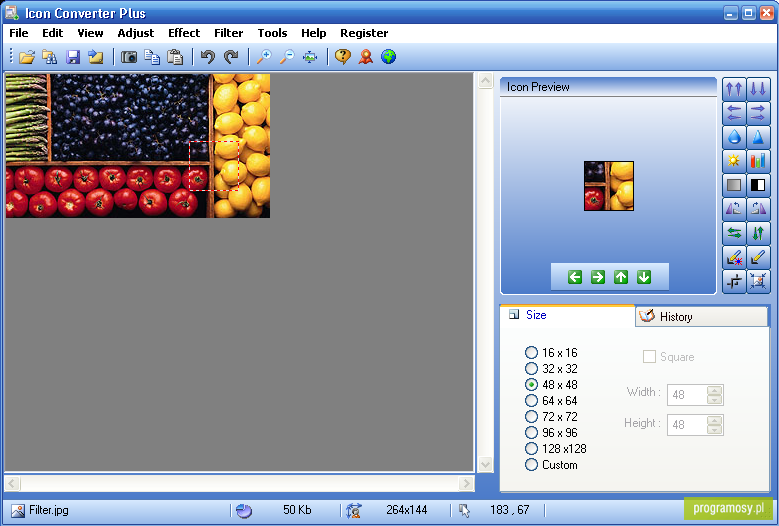Open the Tools menu

click(272, 33)
